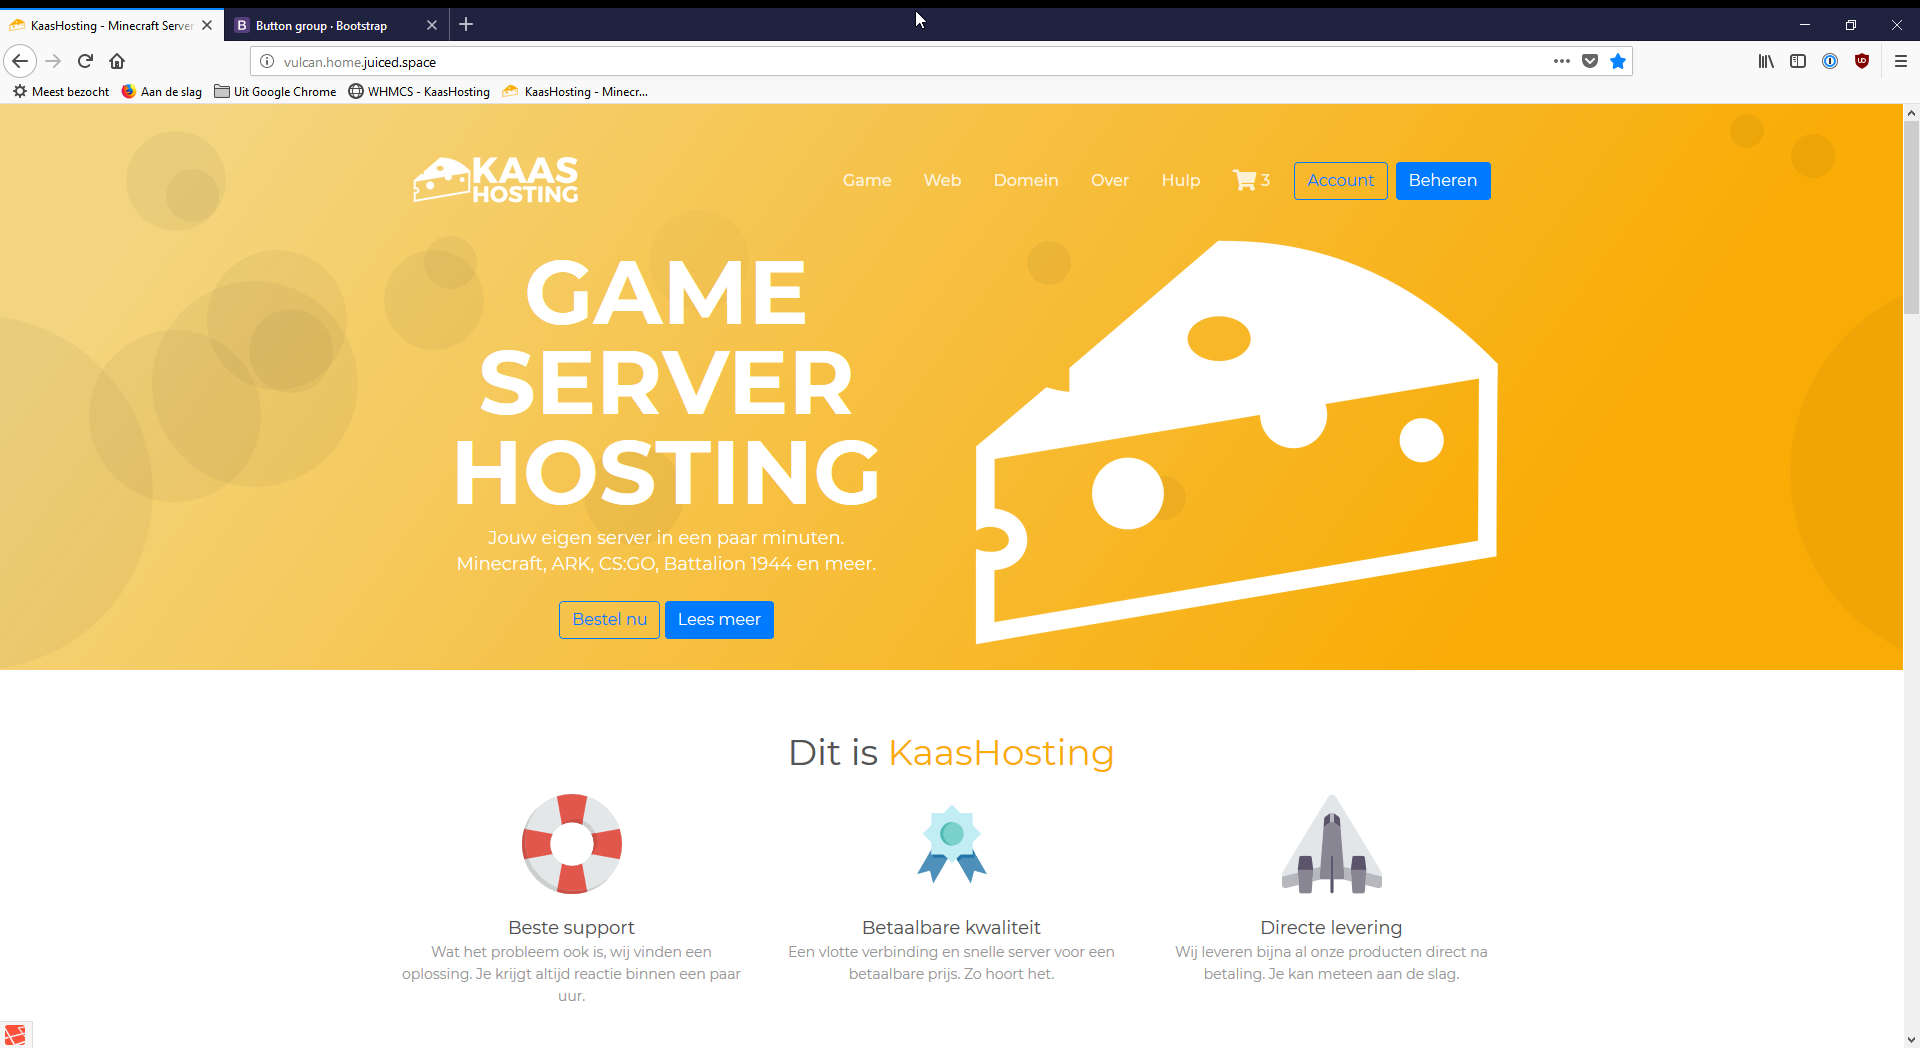This screenshot has width=1920, height=1048.
Task: Click the Lees meer button
Action: [x=719, y=619]
